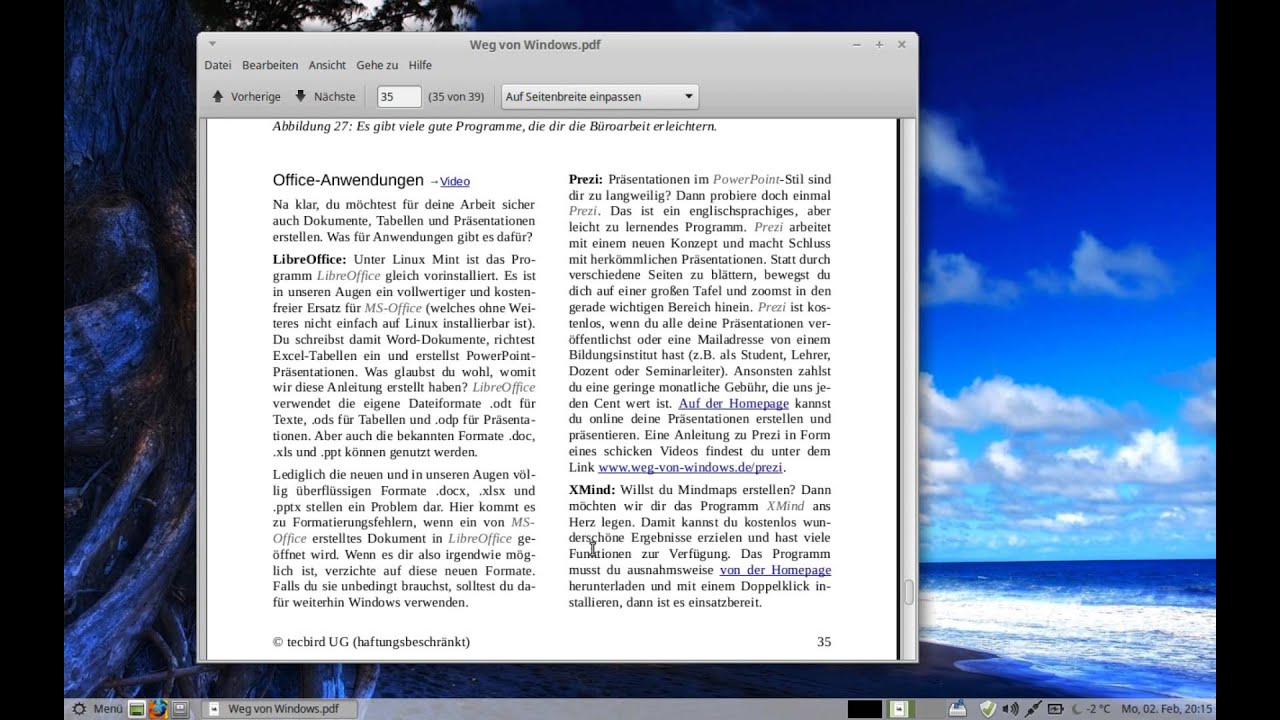Click the caption starting with Abbildung 27

[495, 126]
